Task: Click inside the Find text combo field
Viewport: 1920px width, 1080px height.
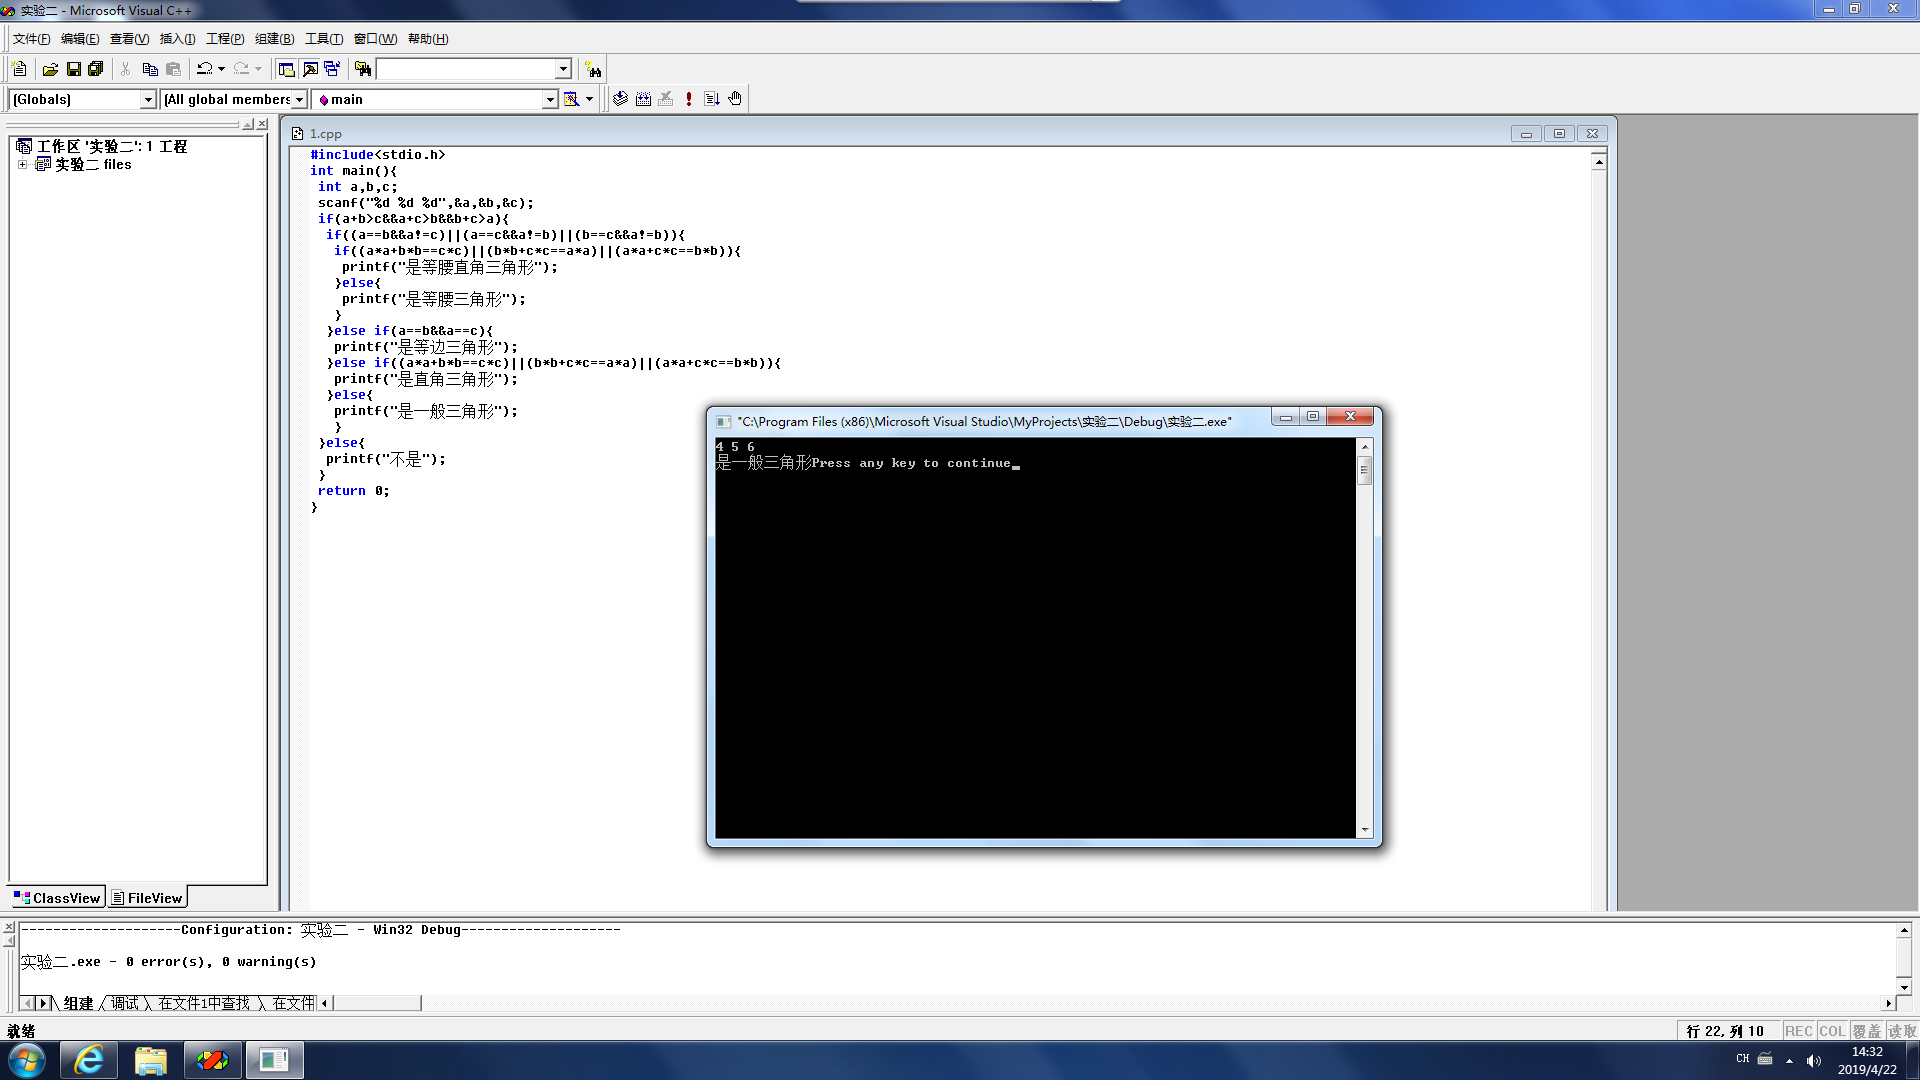Action: pos(465,69)
